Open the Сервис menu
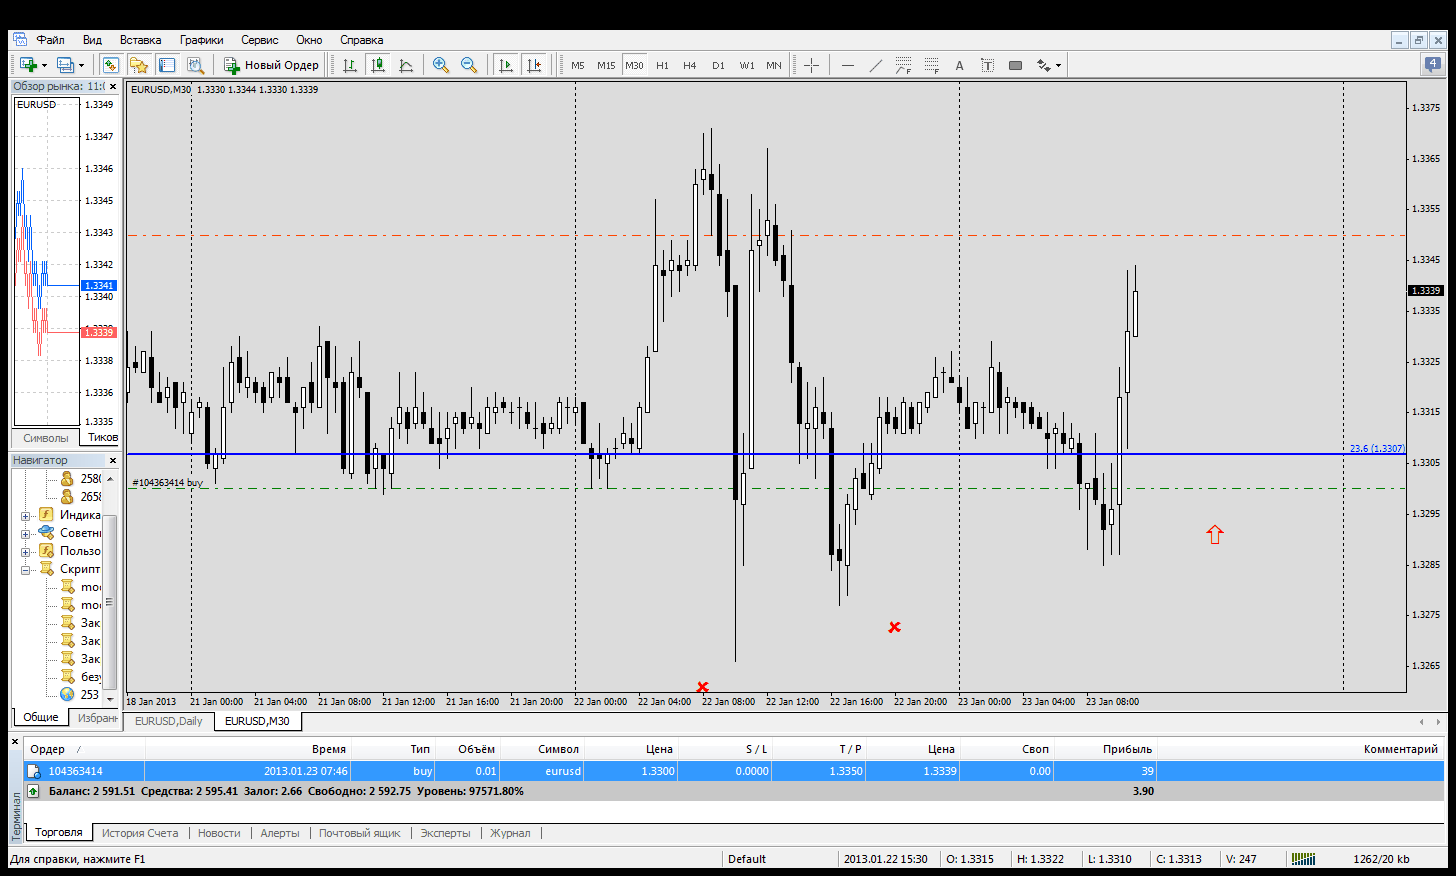Viewport: 1456px width, 876px height. tap(259, 40)
